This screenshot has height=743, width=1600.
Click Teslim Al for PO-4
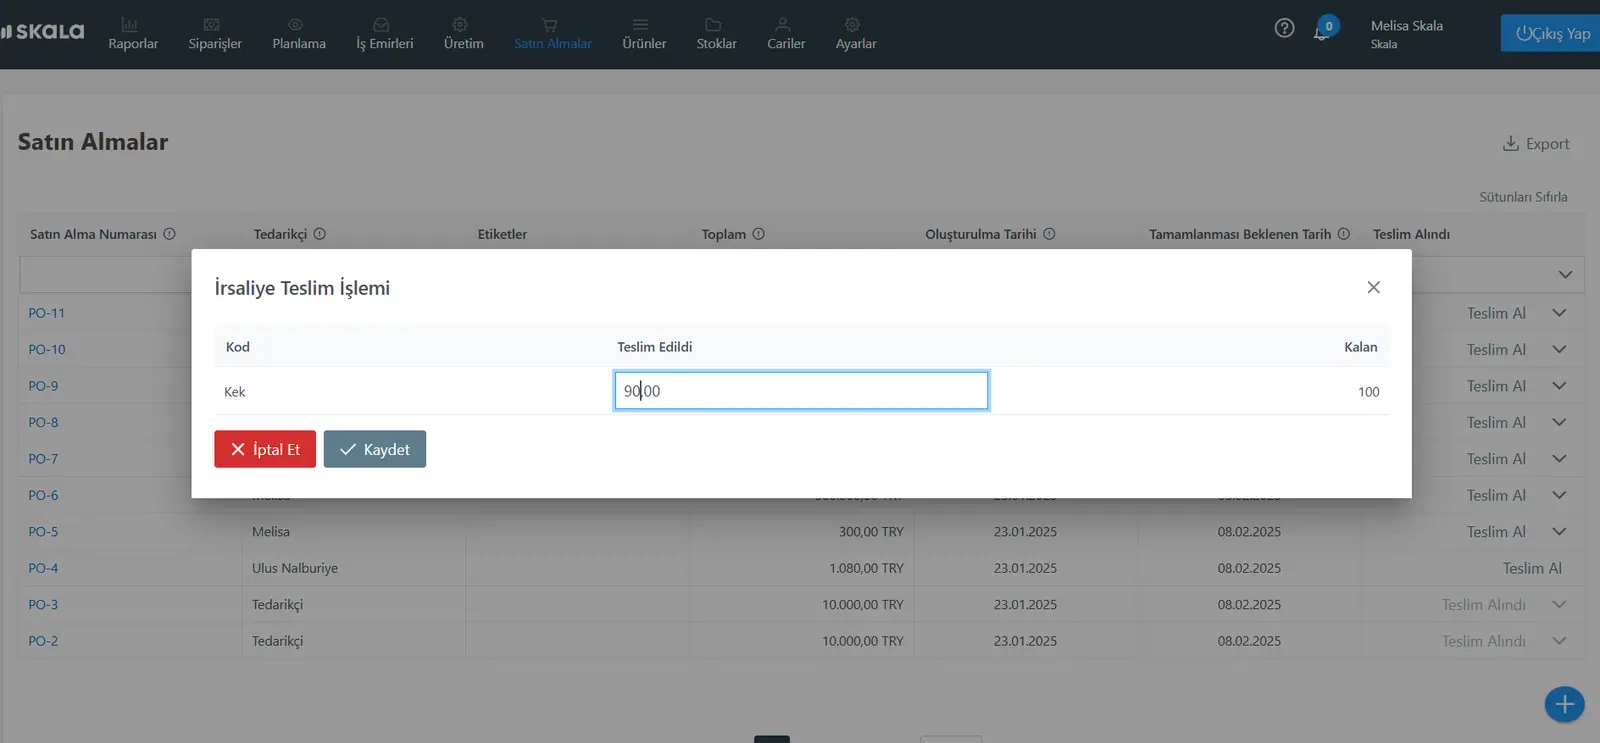(x=1532, y=568)
